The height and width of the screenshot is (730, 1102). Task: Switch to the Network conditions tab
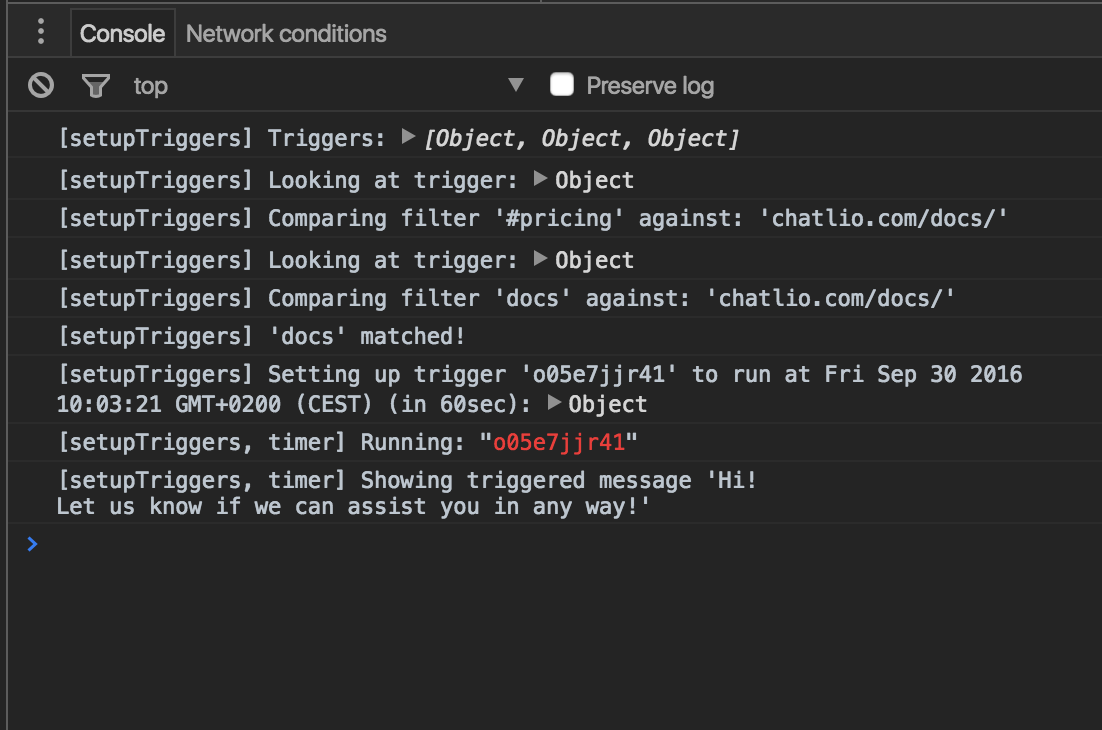point(286,33)
